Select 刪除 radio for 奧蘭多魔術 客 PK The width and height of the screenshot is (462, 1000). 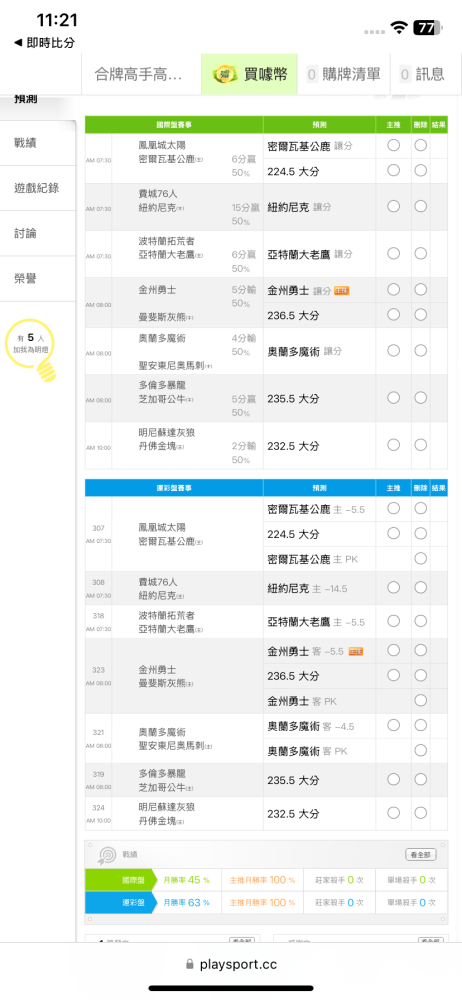pos(420,749)
